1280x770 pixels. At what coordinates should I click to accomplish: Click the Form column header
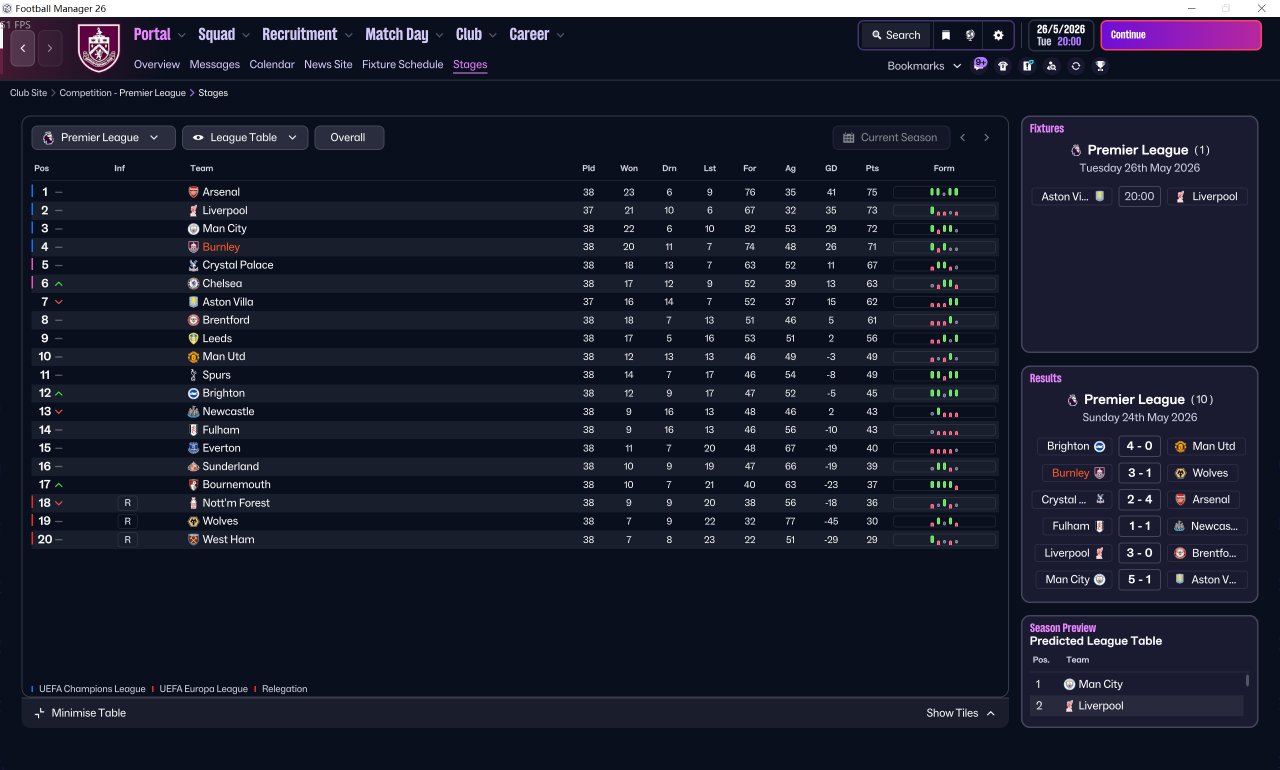point(944,168)
